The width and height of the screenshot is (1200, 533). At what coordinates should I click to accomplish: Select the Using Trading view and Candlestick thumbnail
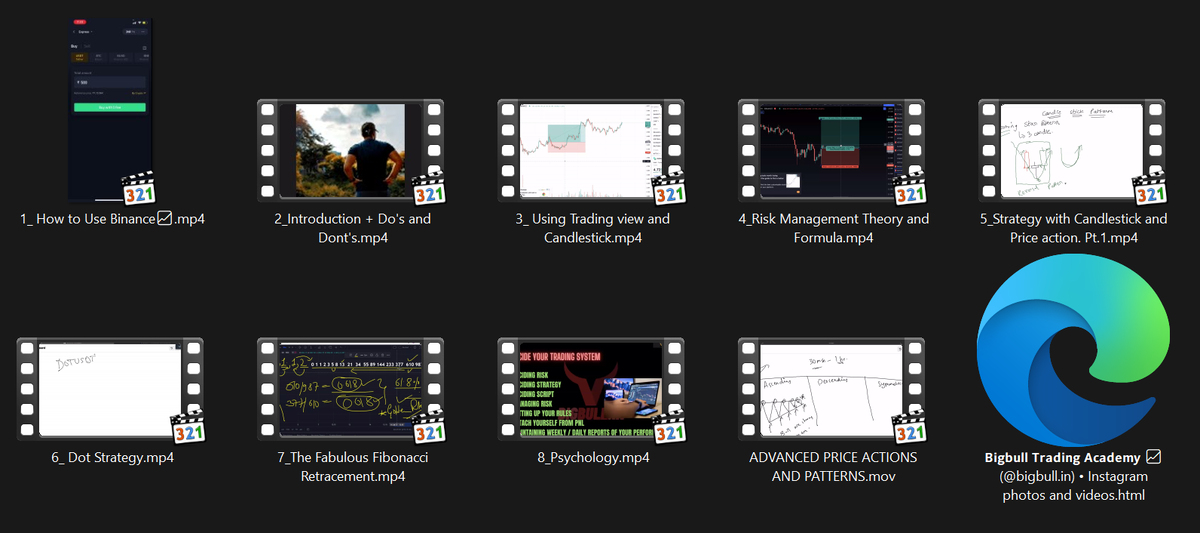pos(591,151)
